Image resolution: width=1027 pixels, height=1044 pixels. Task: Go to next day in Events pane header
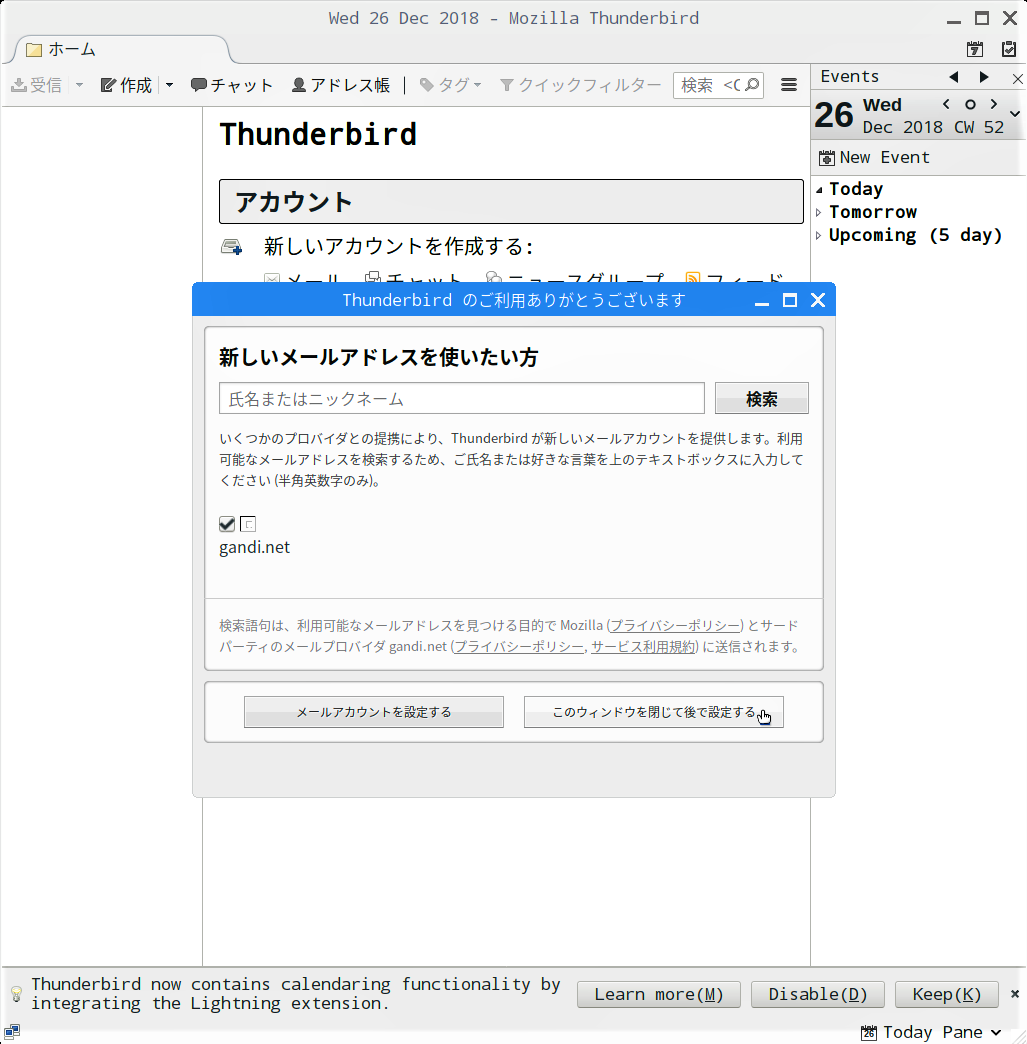[x=984, y=77]
